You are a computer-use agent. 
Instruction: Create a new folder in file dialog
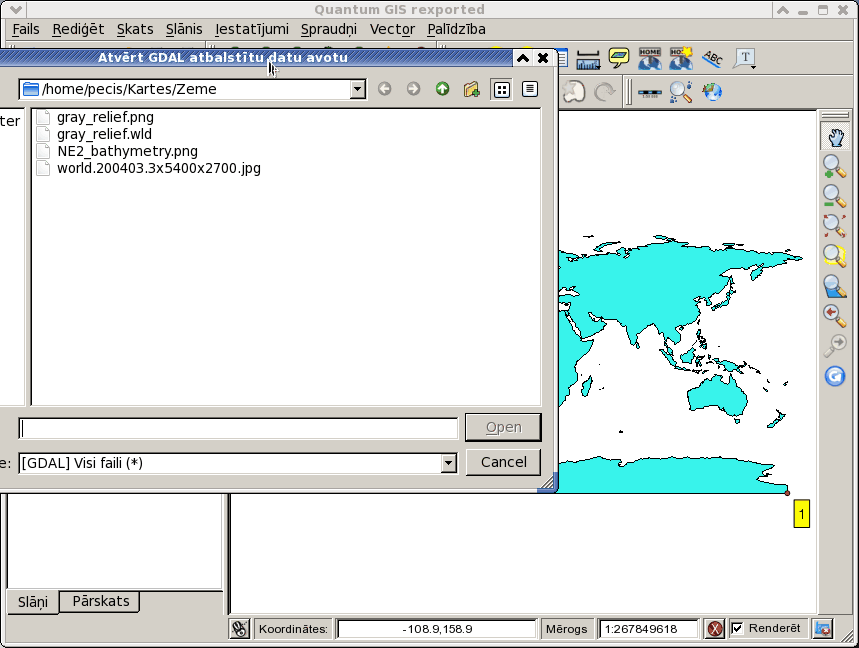coord(472,89)
